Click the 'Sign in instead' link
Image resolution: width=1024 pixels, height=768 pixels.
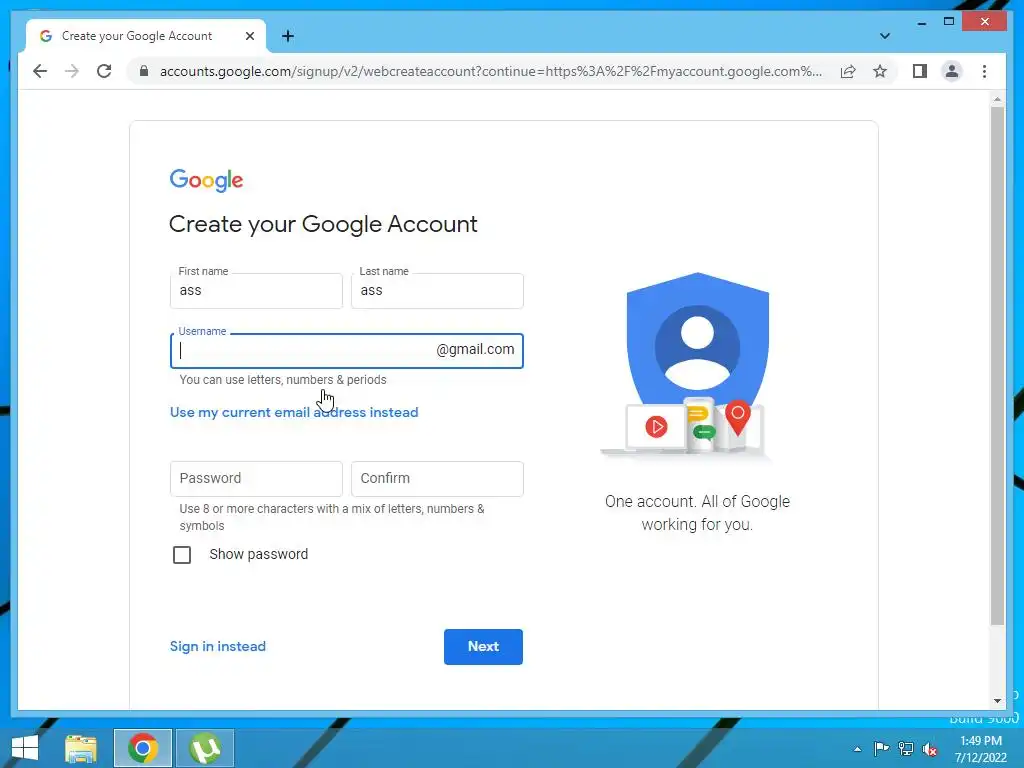click(x=217, y=647)
